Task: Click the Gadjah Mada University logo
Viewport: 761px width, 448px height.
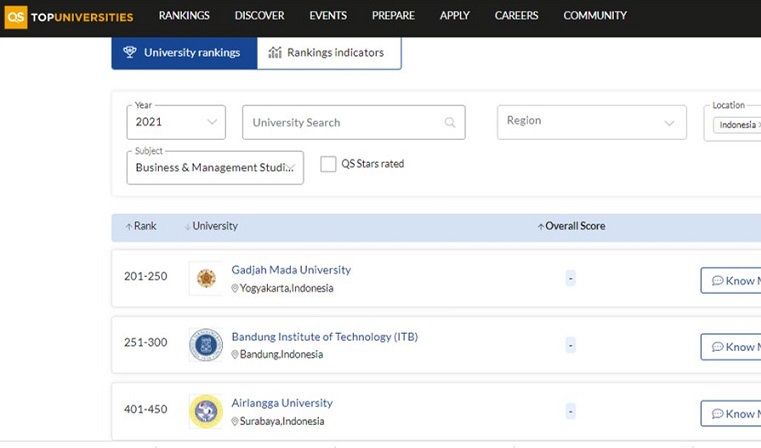Action: click(x=206, y=278)
